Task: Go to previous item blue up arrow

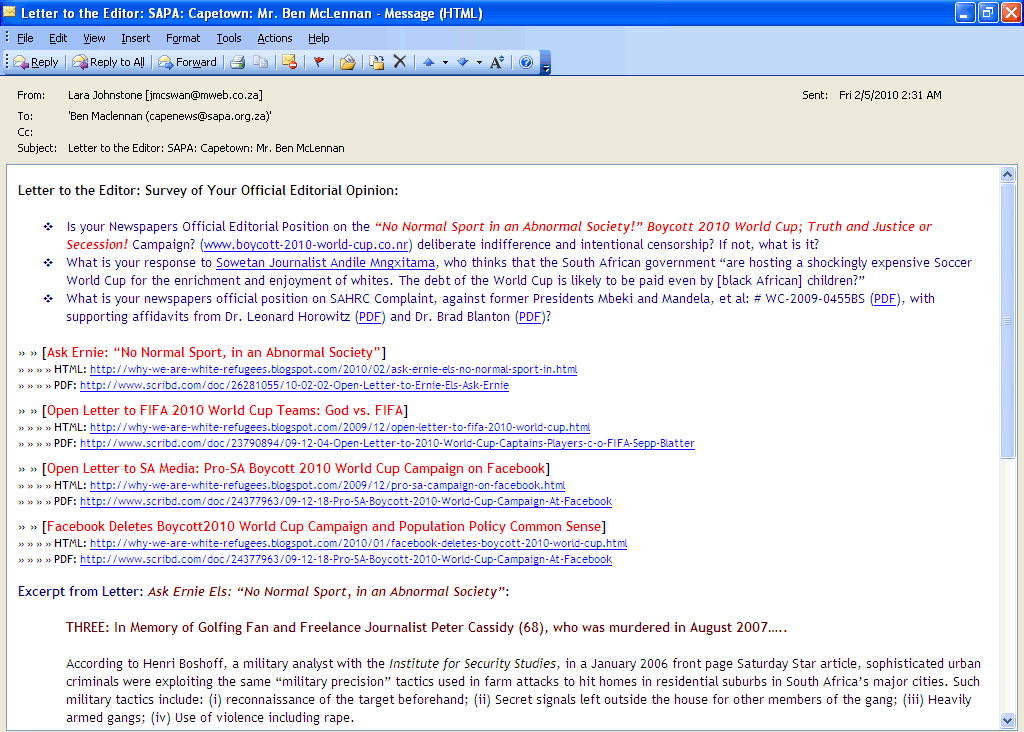Action: [x=428, y=62]
